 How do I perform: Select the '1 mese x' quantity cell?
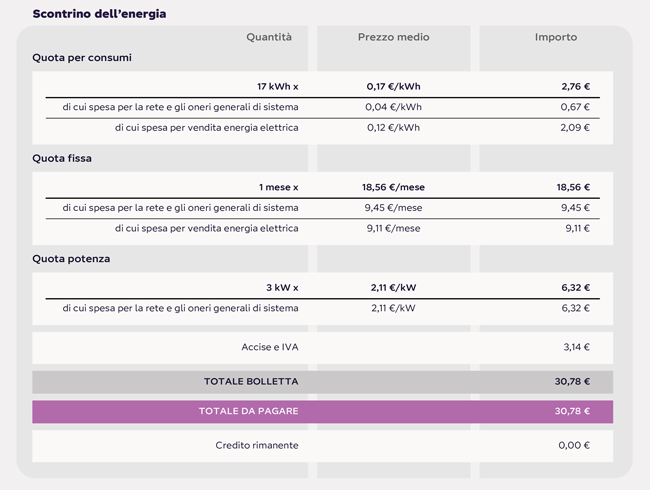[279, 187]
